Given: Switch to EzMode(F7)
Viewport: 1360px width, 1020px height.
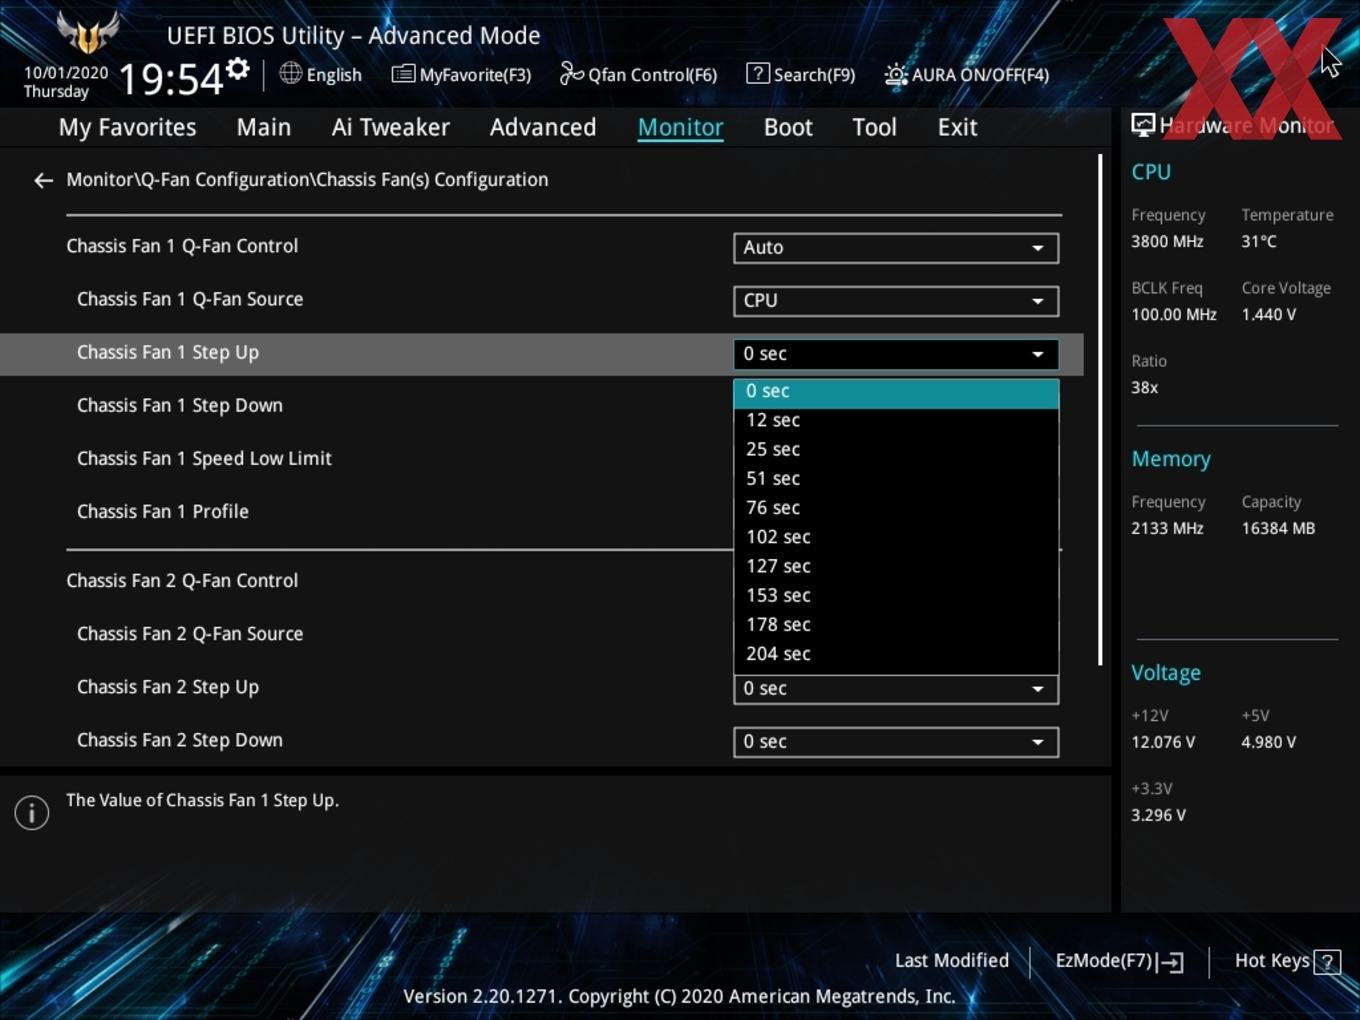Looking at the screenshot, I should [x=1119, y=961].
